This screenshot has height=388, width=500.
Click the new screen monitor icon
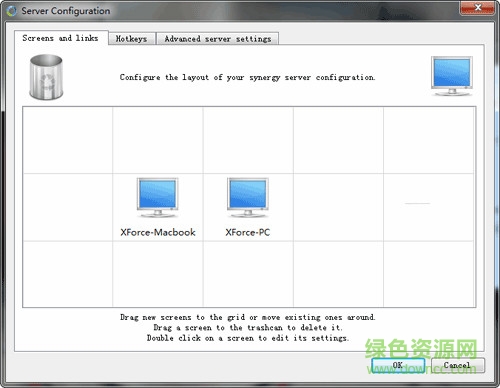(x=452, y=76)
